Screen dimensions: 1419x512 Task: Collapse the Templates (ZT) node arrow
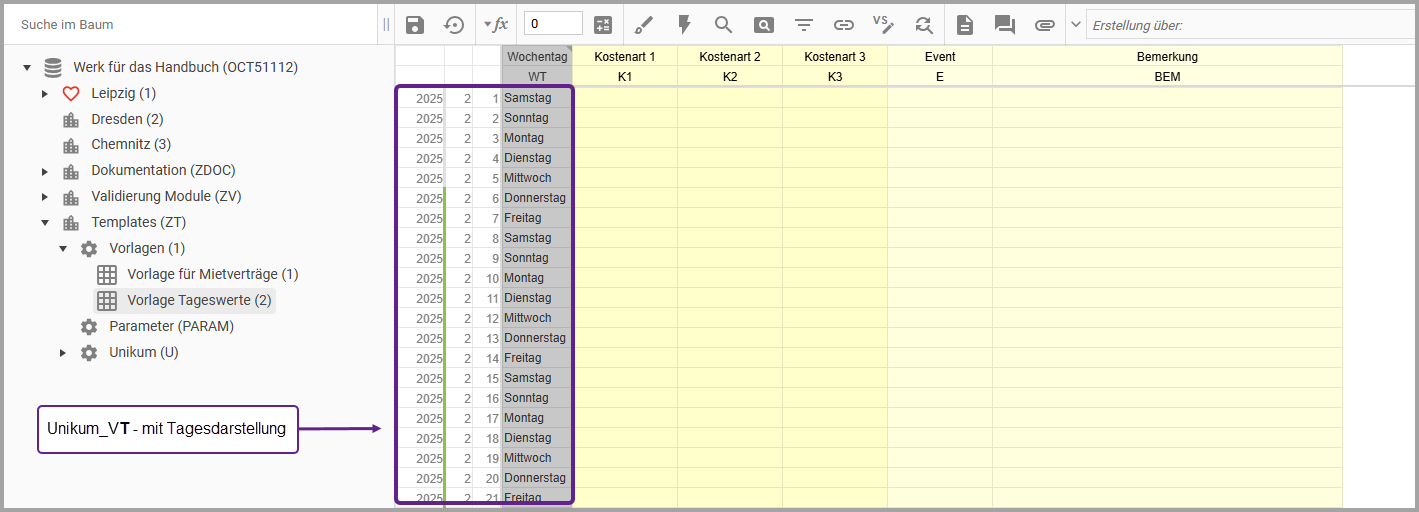click(45, 223)
